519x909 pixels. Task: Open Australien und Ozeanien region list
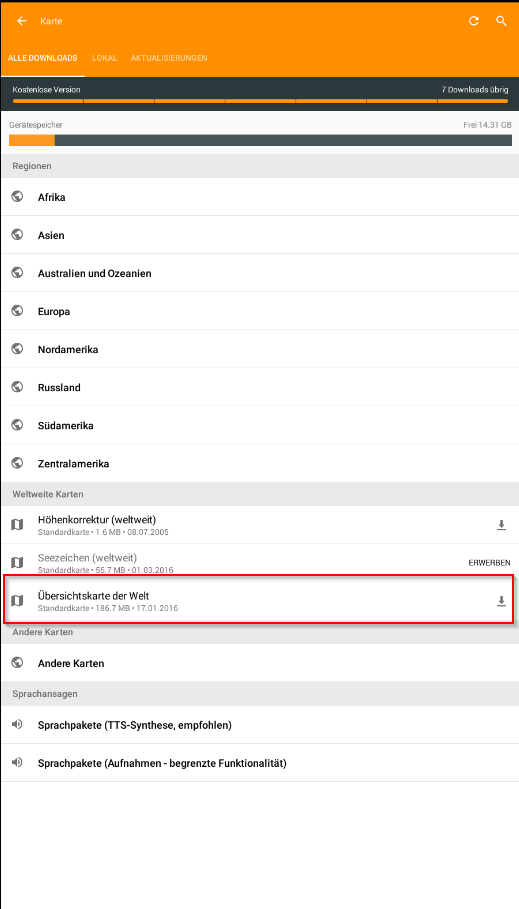point(260,273)
